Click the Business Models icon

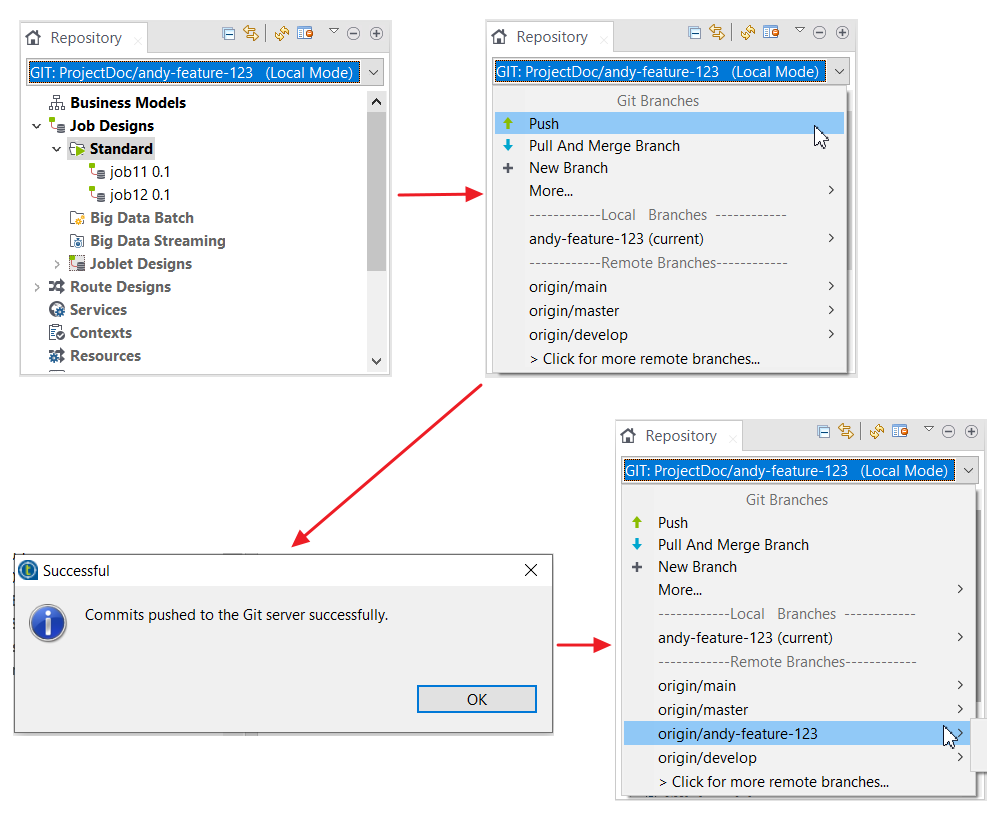[57, 103]
